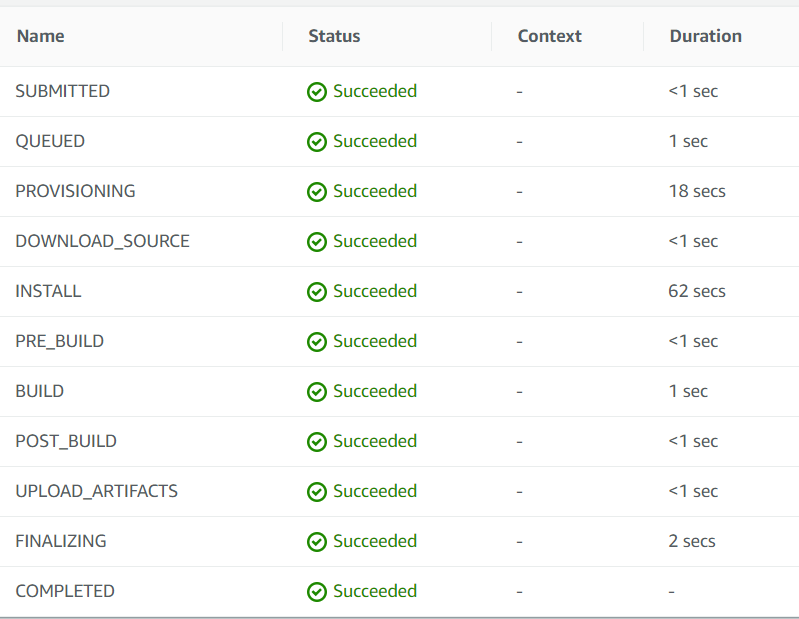Select the UPLOAD_ARTIFACTS phase name
Screen dimensions: 799x619
pyautogui.click(x=96, y=491)
